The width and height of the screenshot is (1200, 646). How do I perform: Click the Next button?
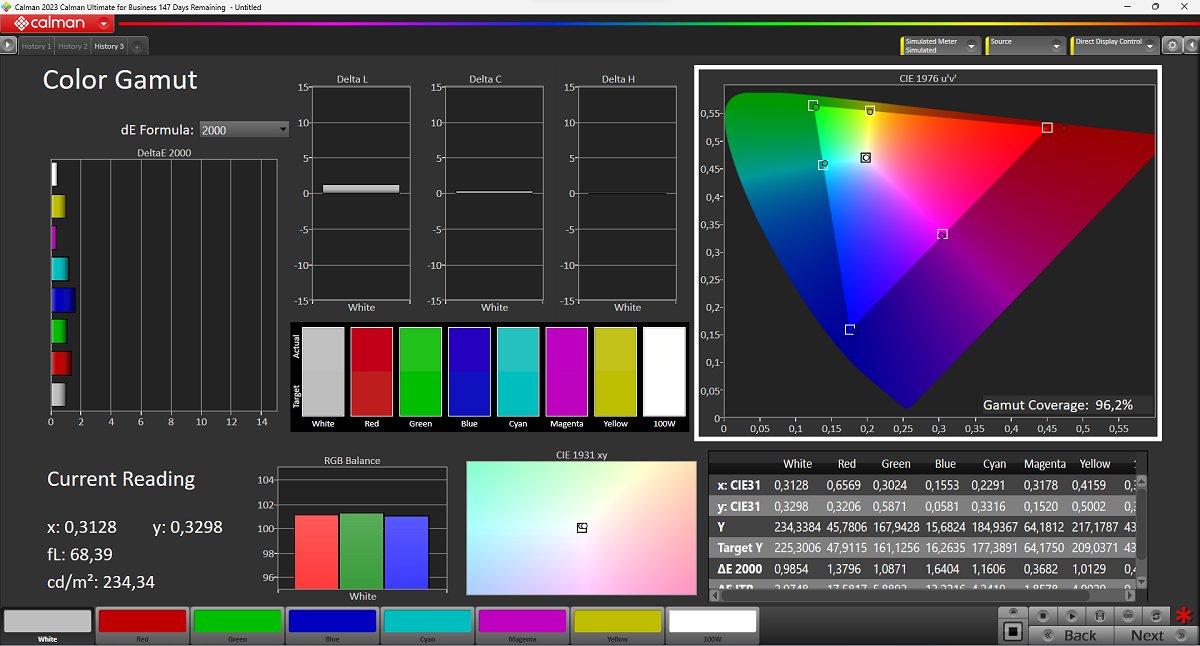pyautogui.click(x=1147, y=635)
